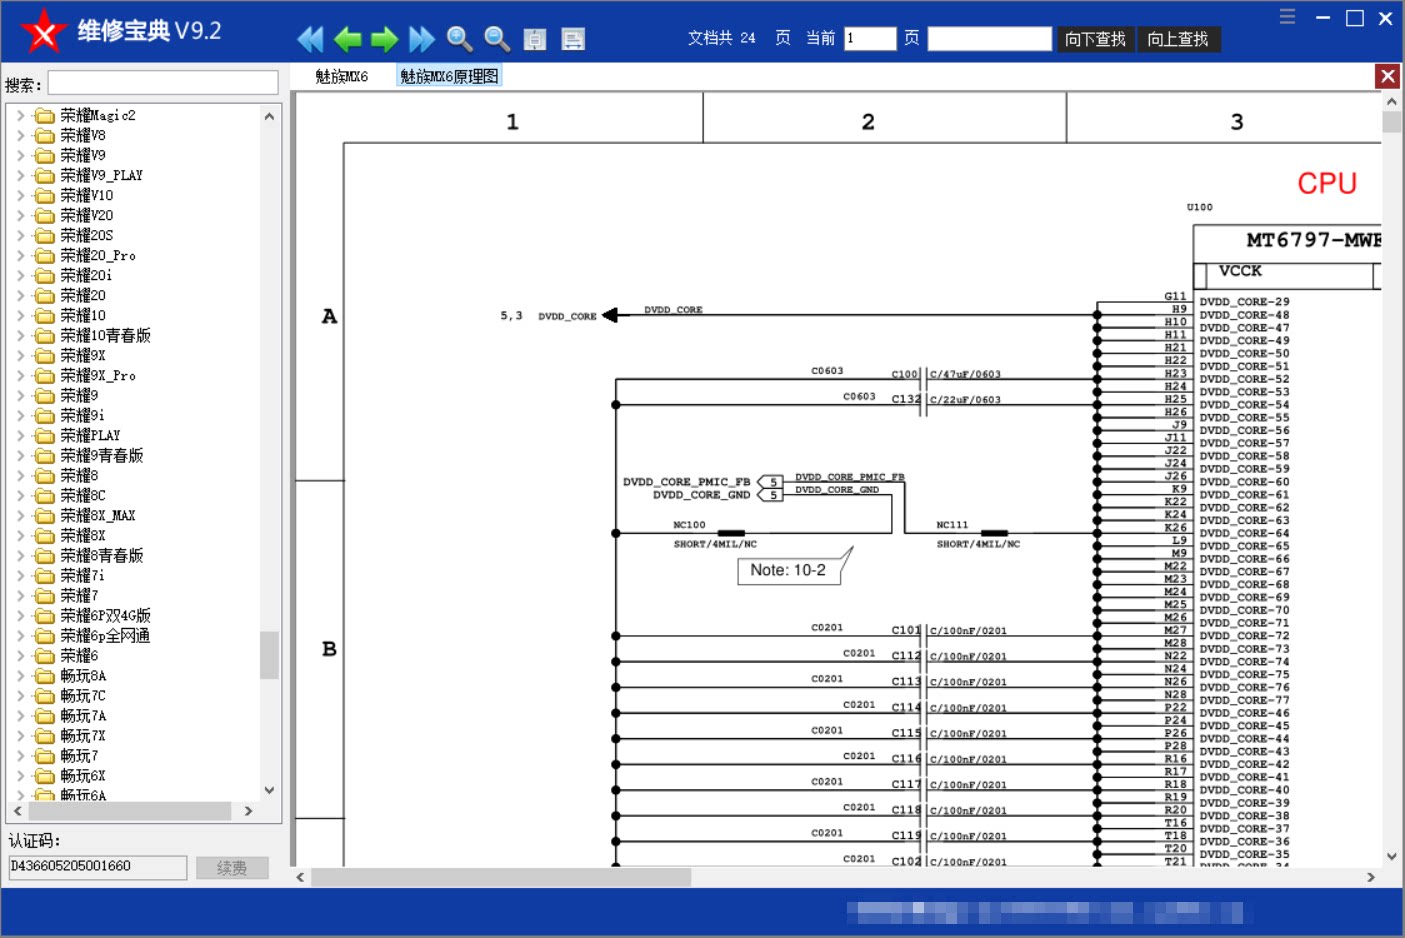Select the 荣耀9 folder label
The height and width of the screenshot is (938, 1405).
point(79,395)
